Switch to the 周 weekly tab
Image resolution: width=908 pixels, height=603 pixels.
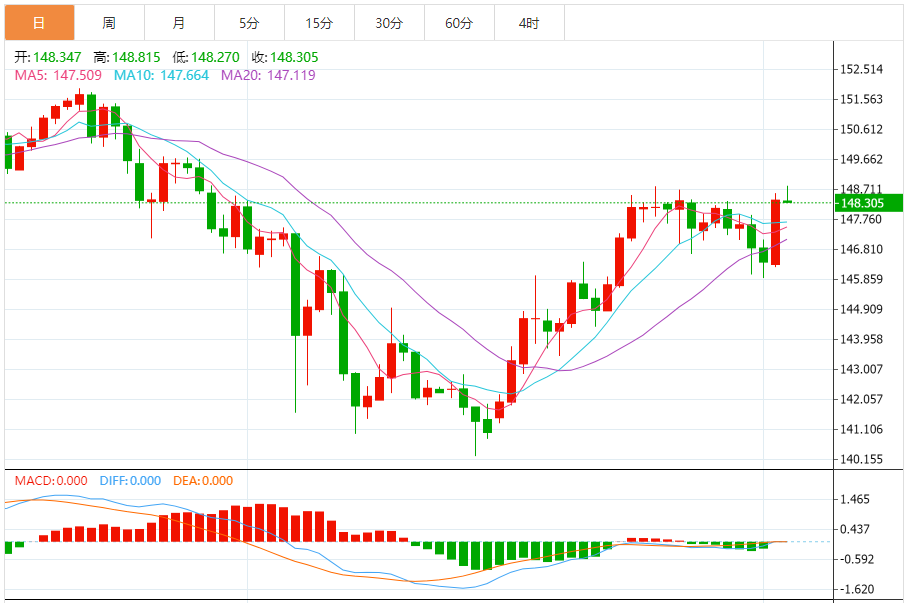click(109, 23)
